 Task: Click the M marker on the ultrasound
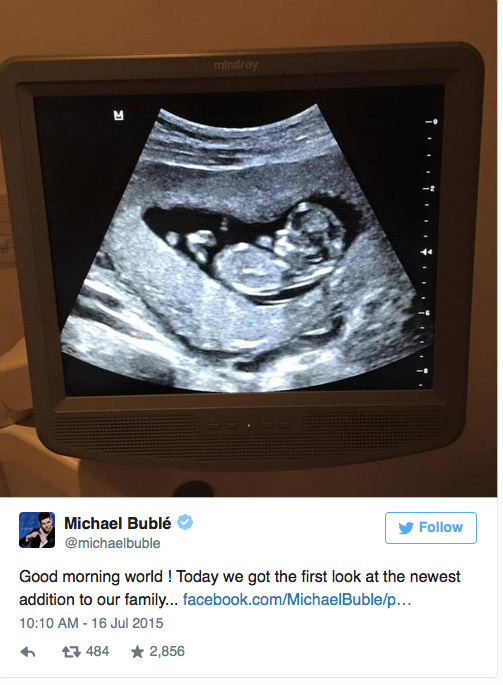(118, 115)
